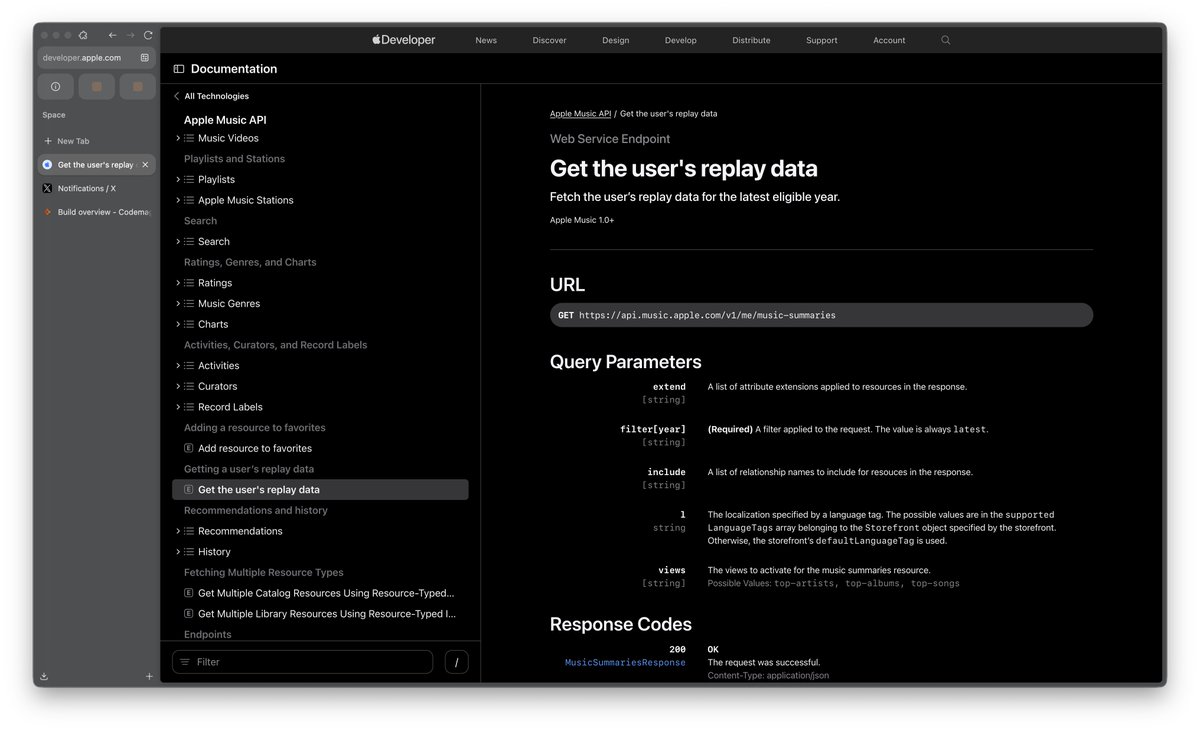The width and height of the screenshot is (1200, 731).
Task: Click the list icon beside History
Action: (x=189, y=552)
